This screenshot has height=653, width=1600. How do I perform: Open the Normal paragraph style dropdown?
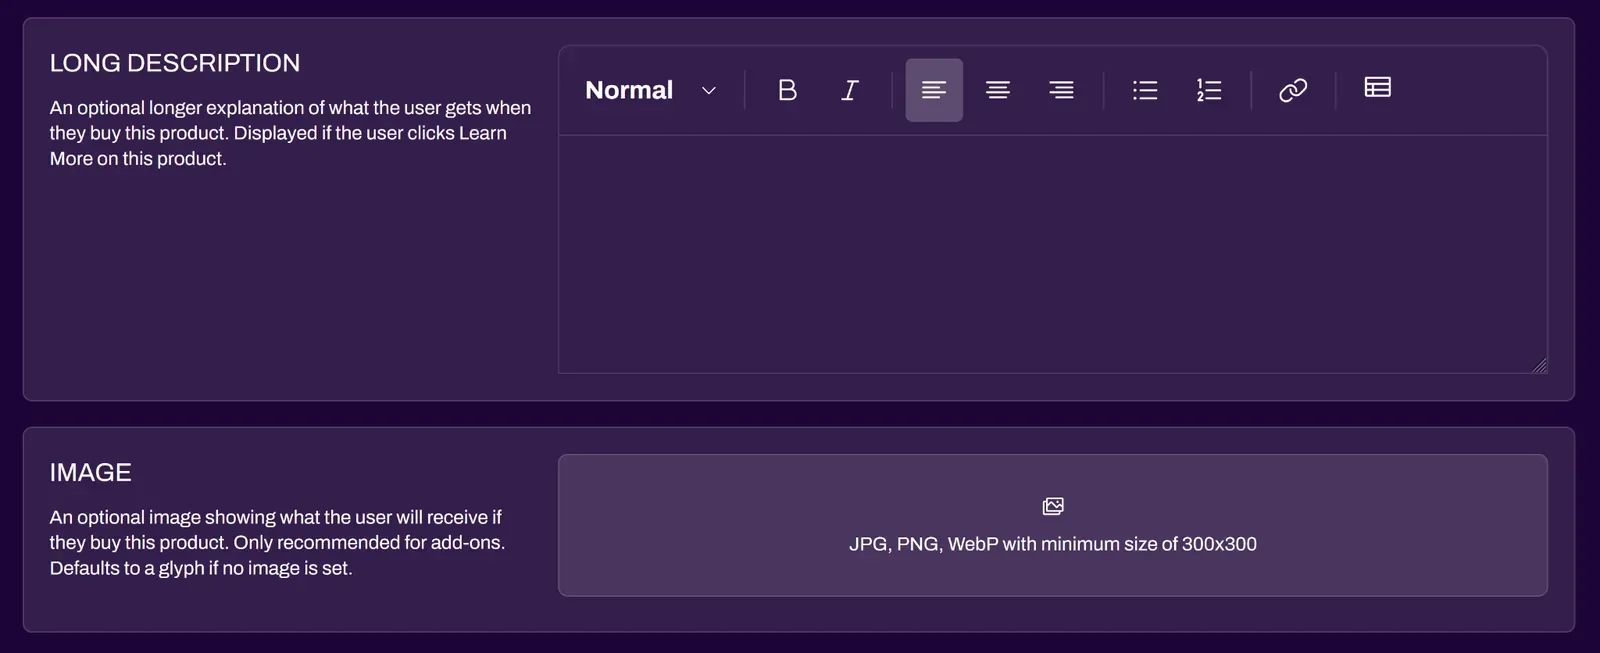628,90
